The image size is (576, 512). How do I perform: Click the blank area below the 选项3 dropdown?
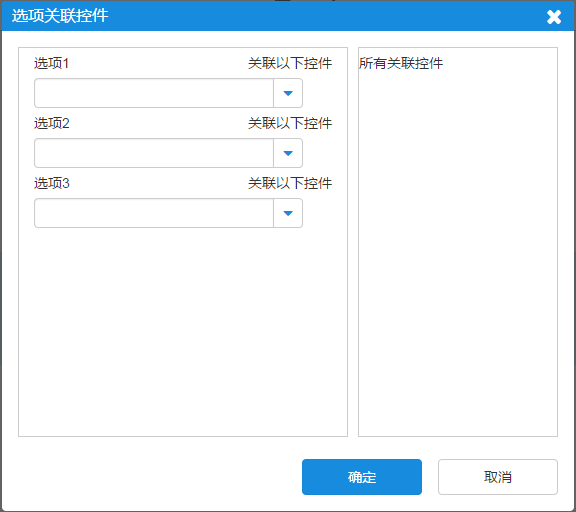[183, 331]
